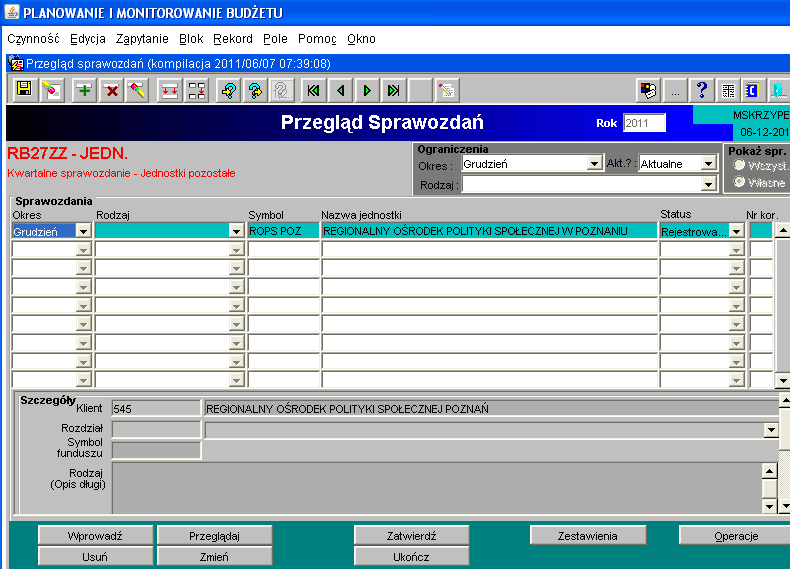Click the Symbol funduszu input field

click(156, 450)
